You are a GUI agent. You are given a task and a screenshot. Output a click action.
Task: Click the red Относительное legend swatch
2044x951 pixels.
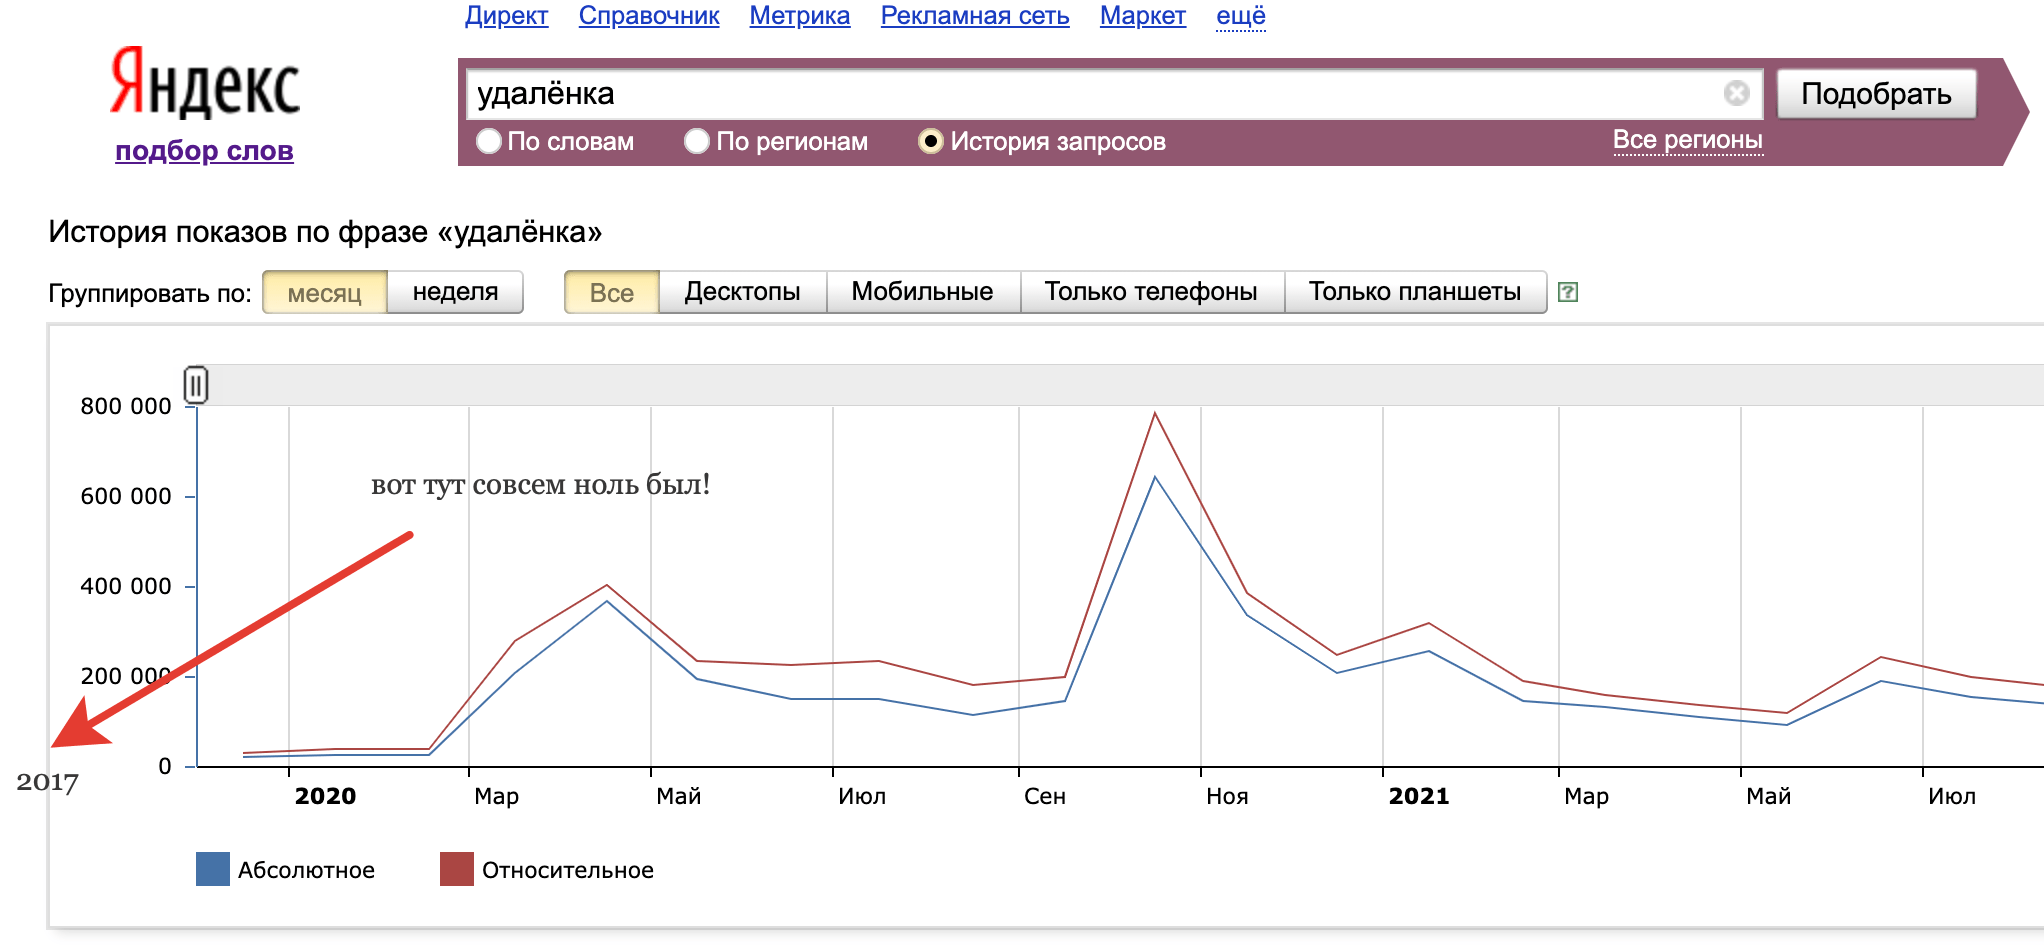tap(457, 869)
